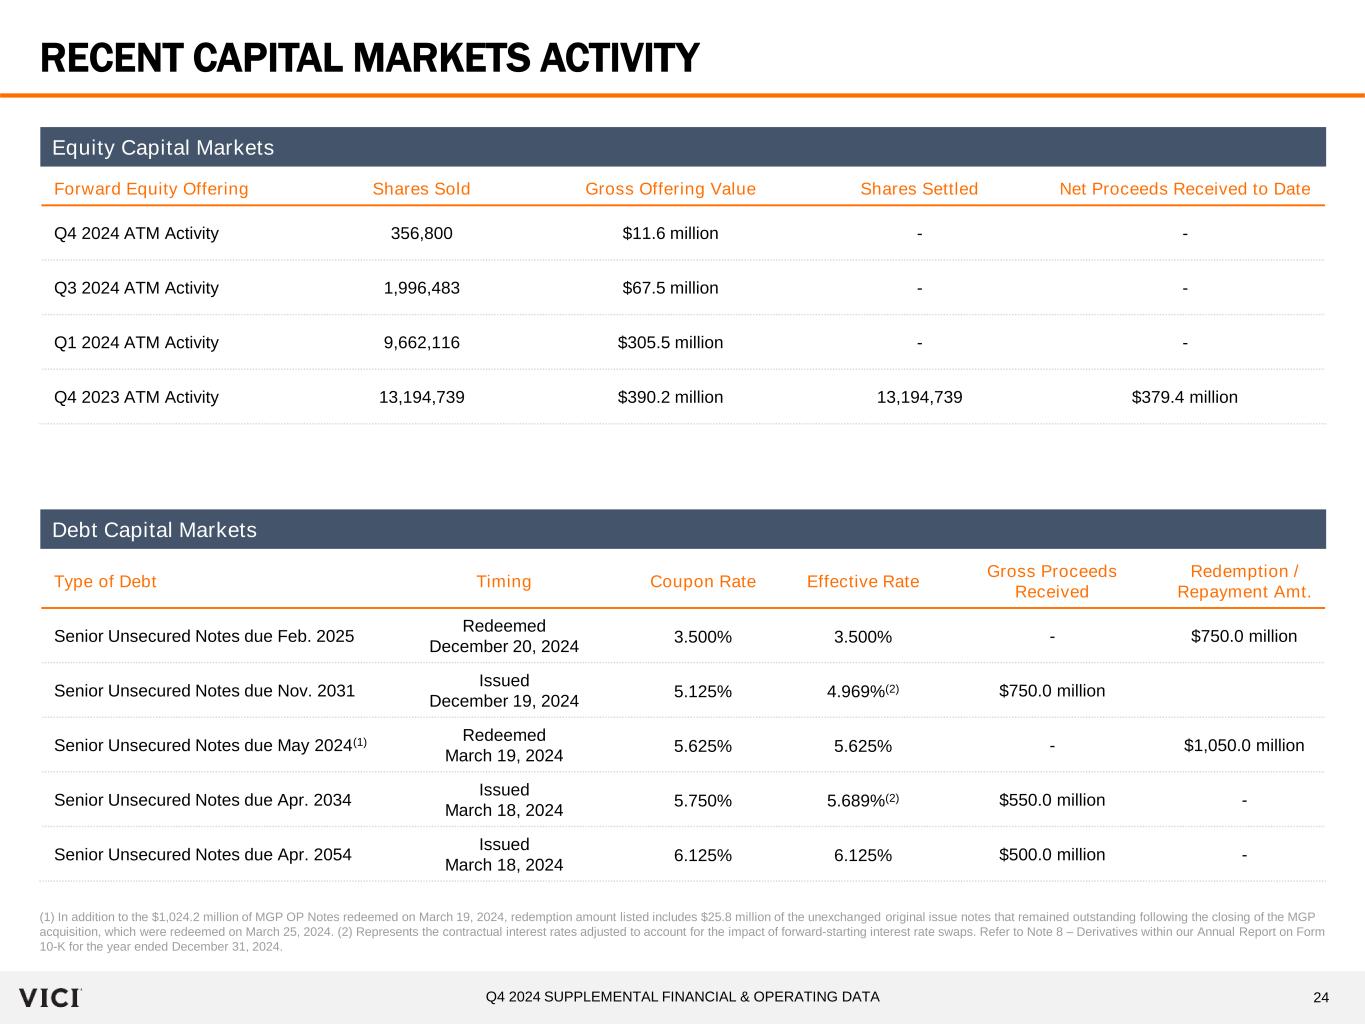Select the Type of Debt column header
The height and width of the screenshot is (1024, 1365).
105,582
